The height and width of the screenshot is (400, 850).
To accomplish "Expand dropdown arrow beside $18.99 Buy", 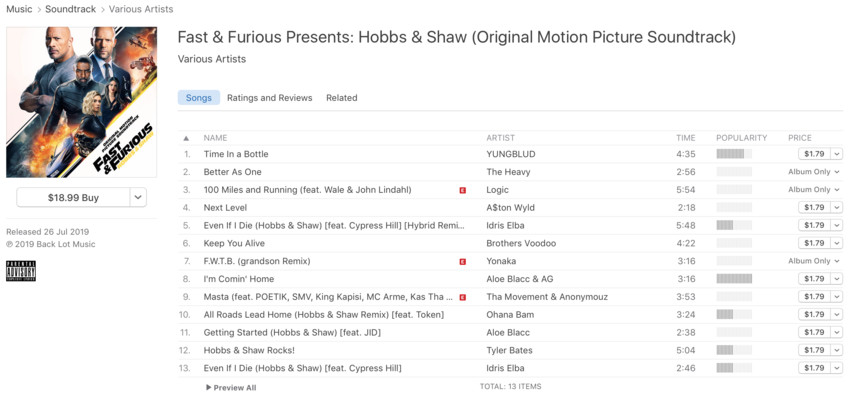I will pyautogui.click(x=138, y=198).
